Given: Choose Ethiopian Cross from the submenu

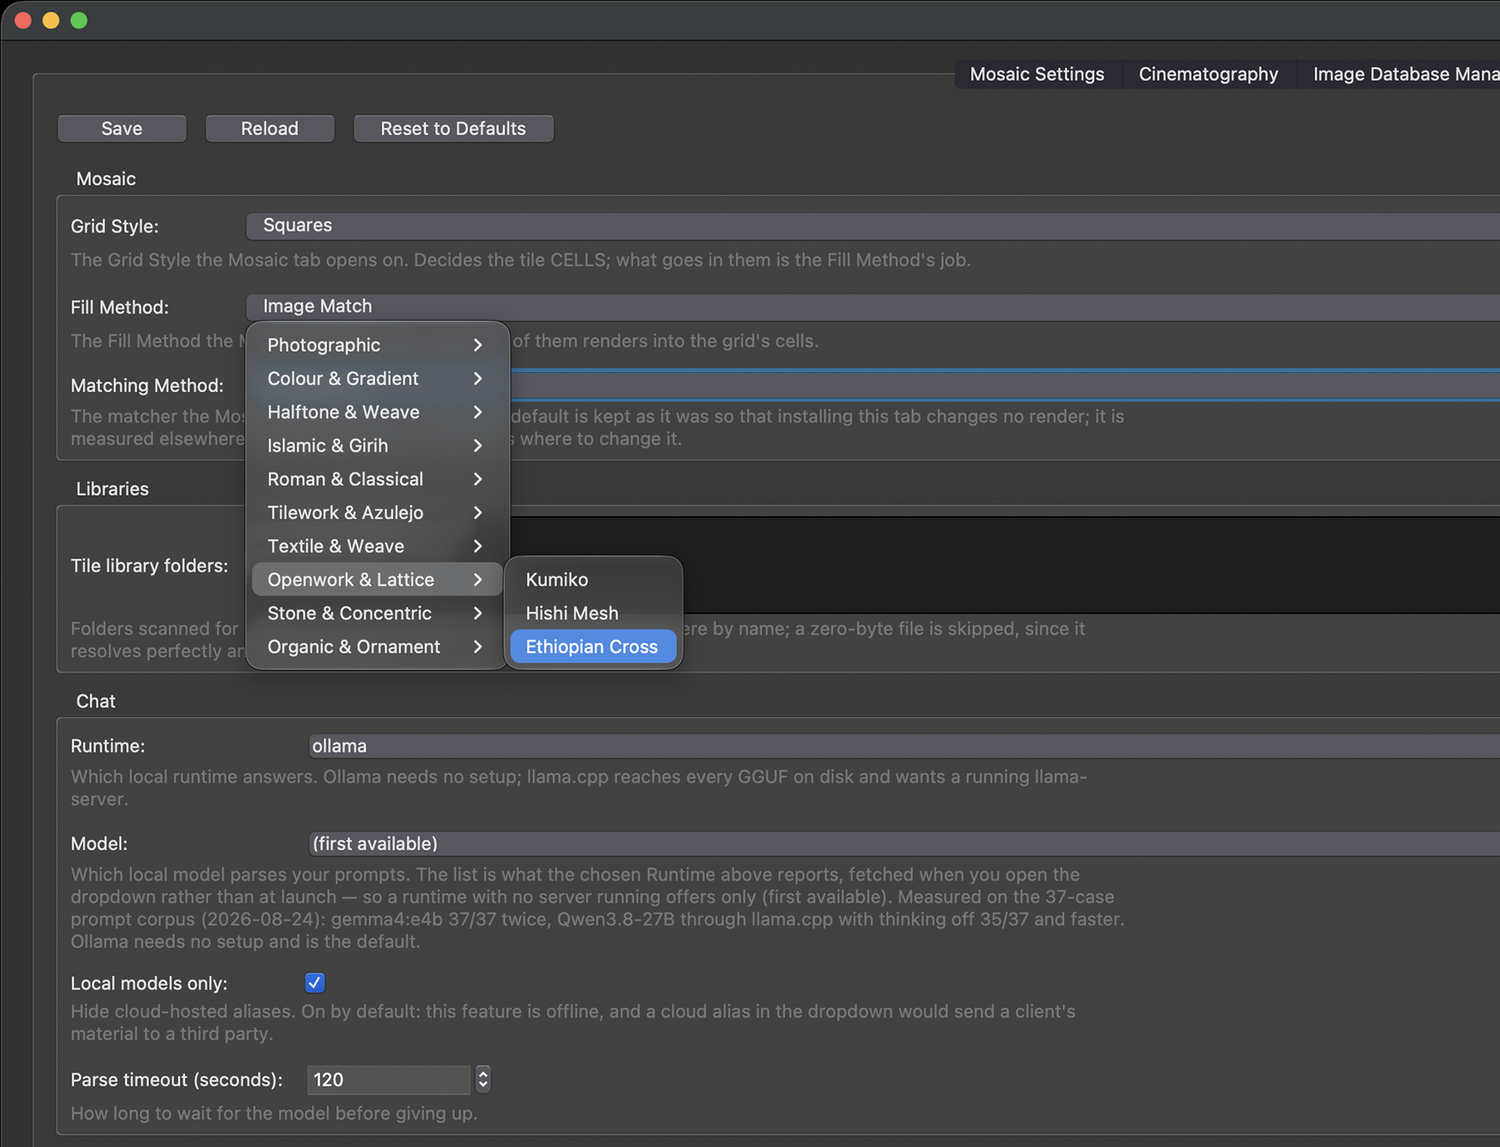Looking at the screenshot, I should point(593,647).
